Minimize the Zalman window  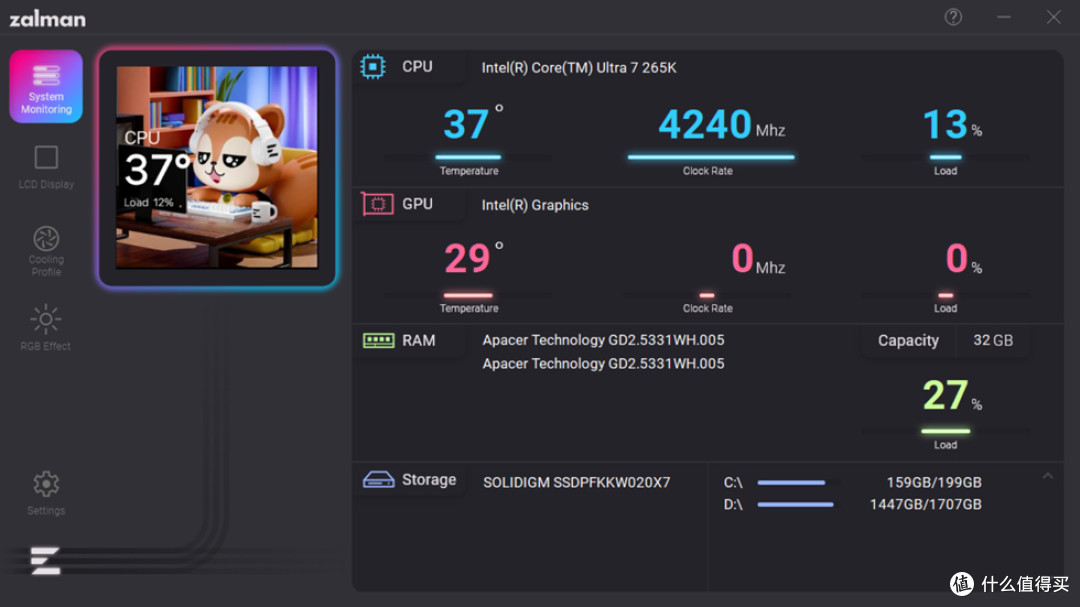coord(1004,17)
